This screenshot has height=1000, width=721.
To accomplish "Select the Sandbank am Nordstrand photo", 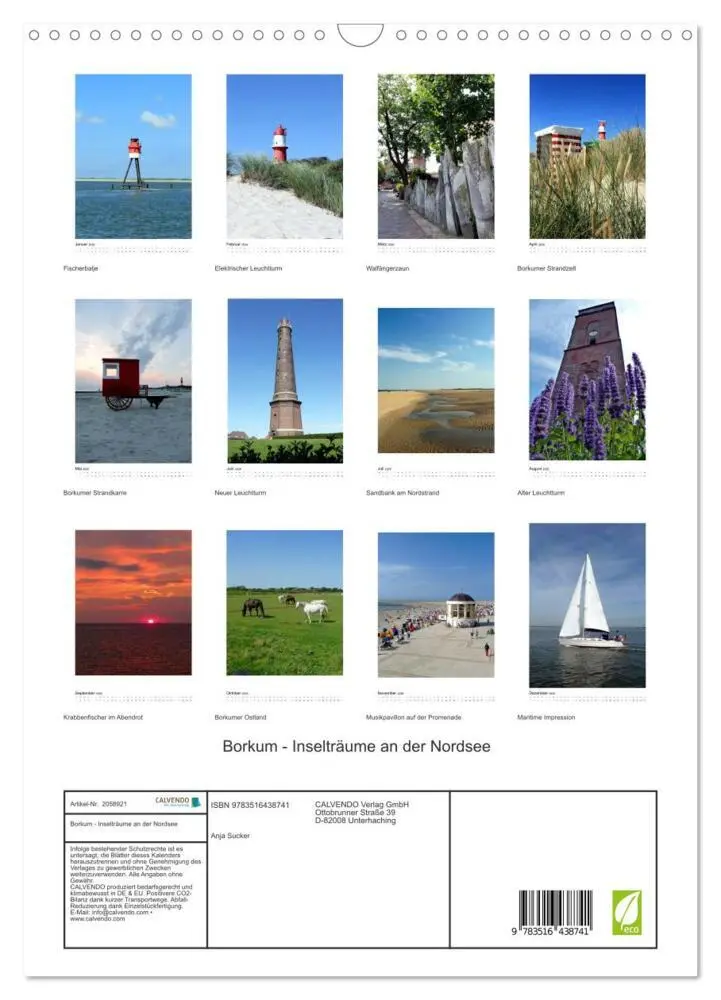I will tap(436, 381).
